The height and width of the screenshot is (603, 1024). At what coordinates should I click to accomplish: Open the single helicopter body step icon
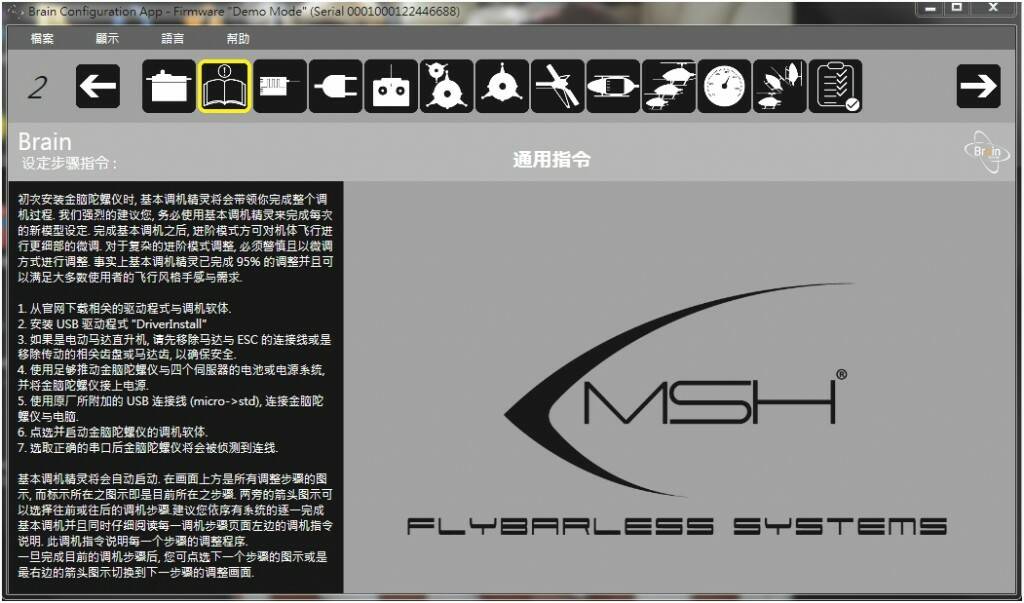(613, 86)
